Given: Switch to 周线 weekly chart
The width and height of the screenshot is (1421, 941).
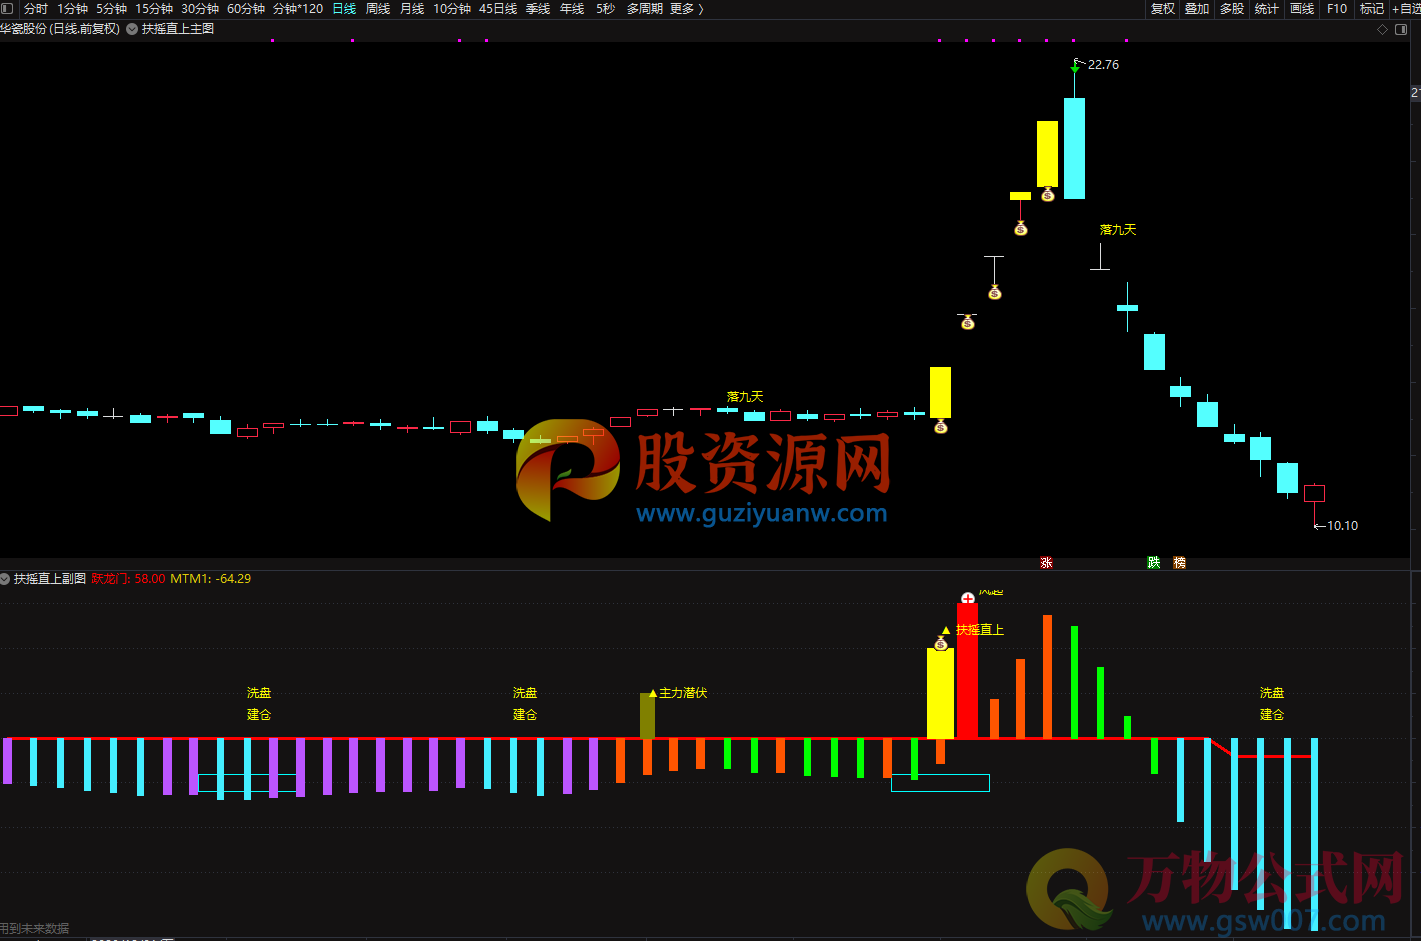Looking at the screenshot, I should coord(378,8).
